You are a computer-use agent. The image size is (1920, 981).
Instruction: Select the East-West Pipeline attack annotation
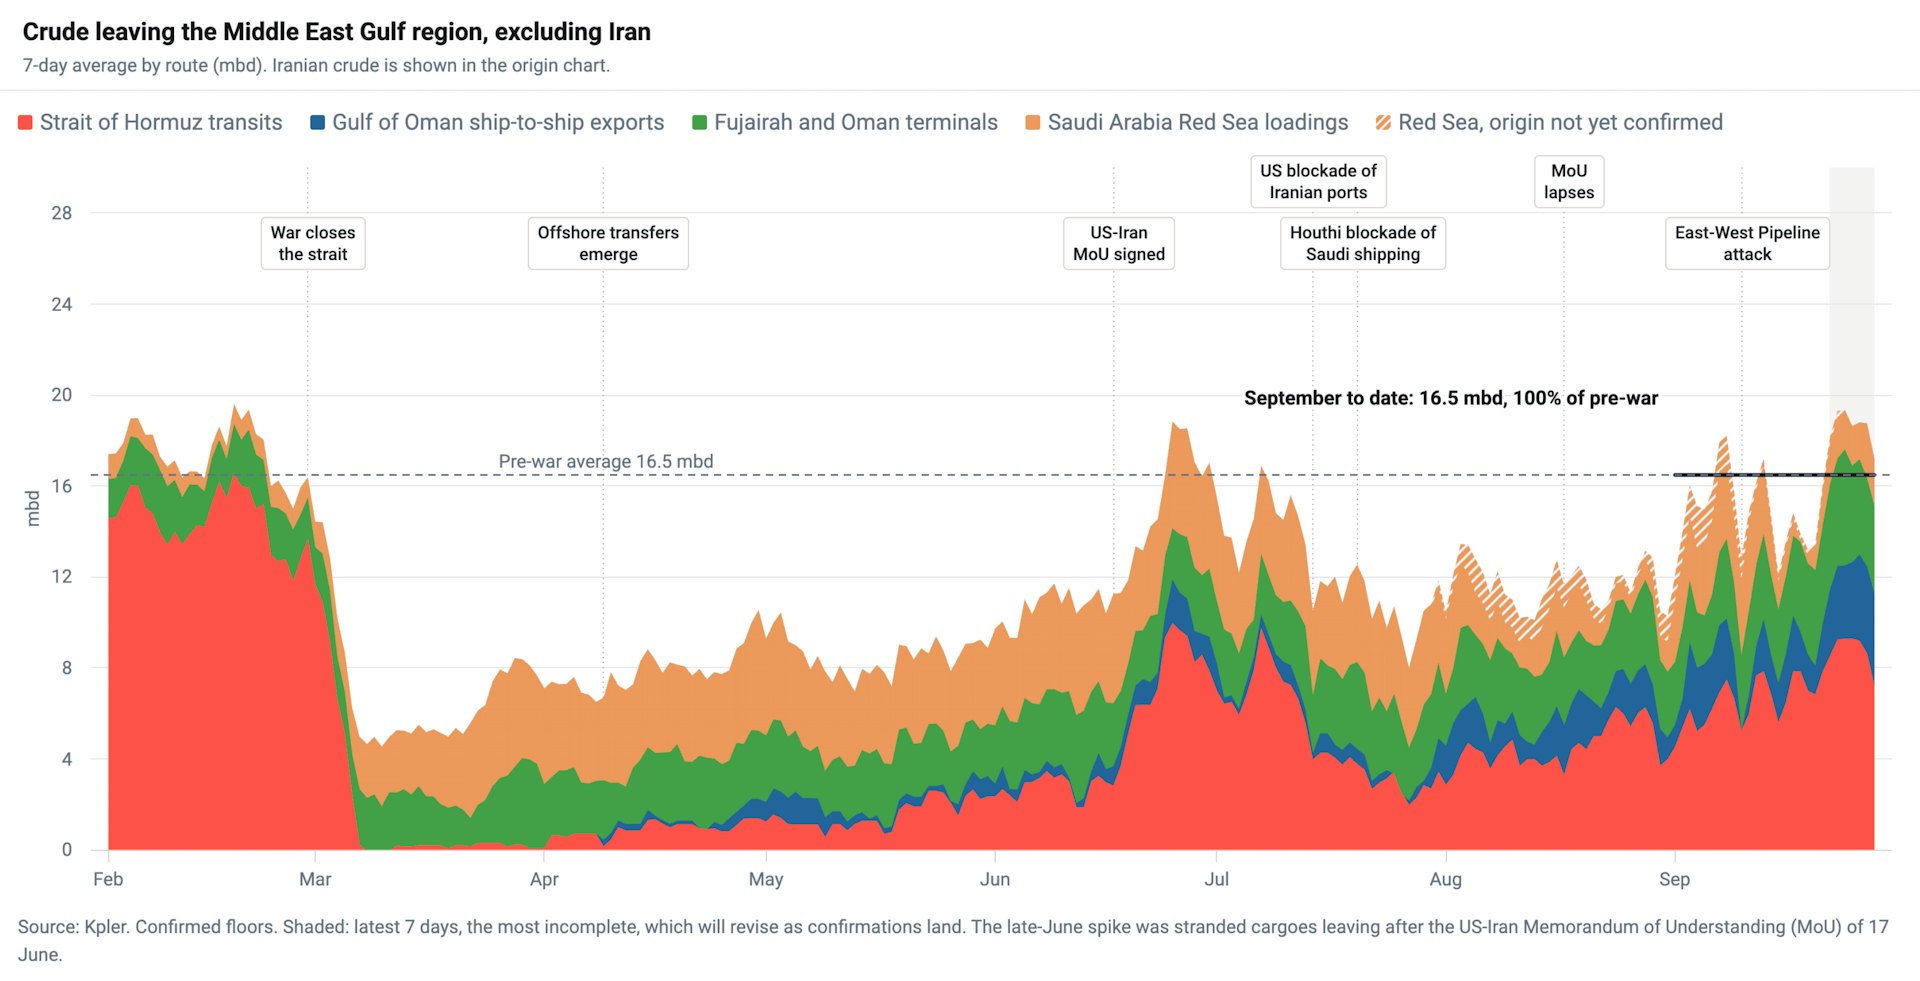pos(1747,243)
